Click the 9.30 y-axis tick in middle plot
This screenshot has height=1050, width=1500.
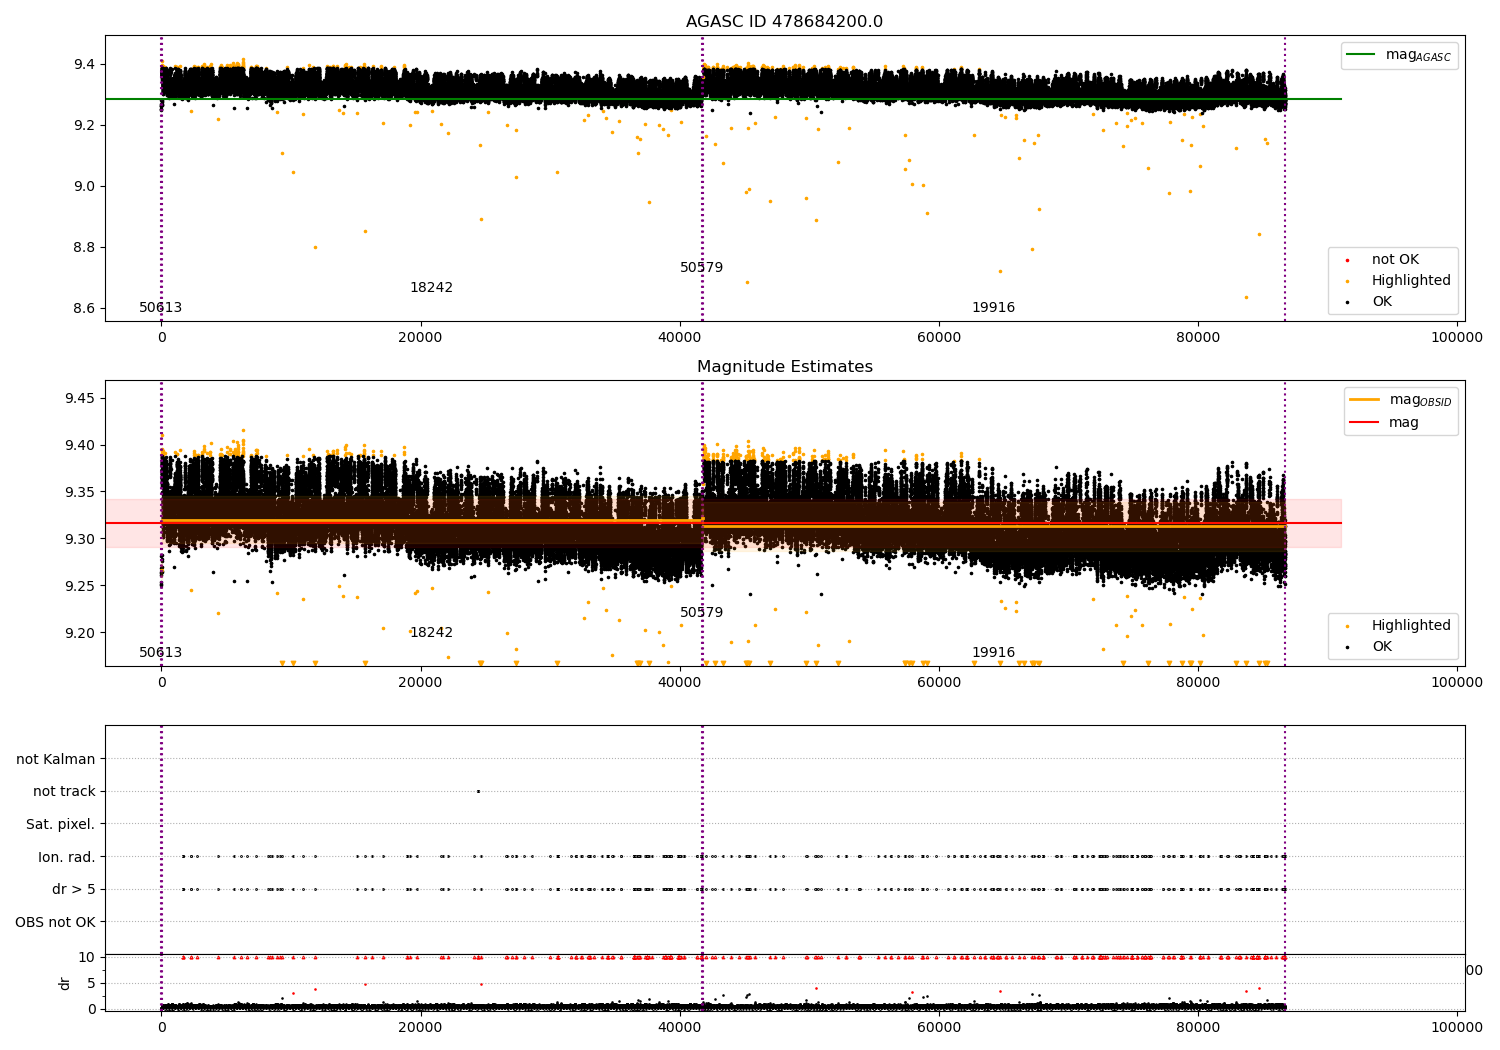(79, 539)
